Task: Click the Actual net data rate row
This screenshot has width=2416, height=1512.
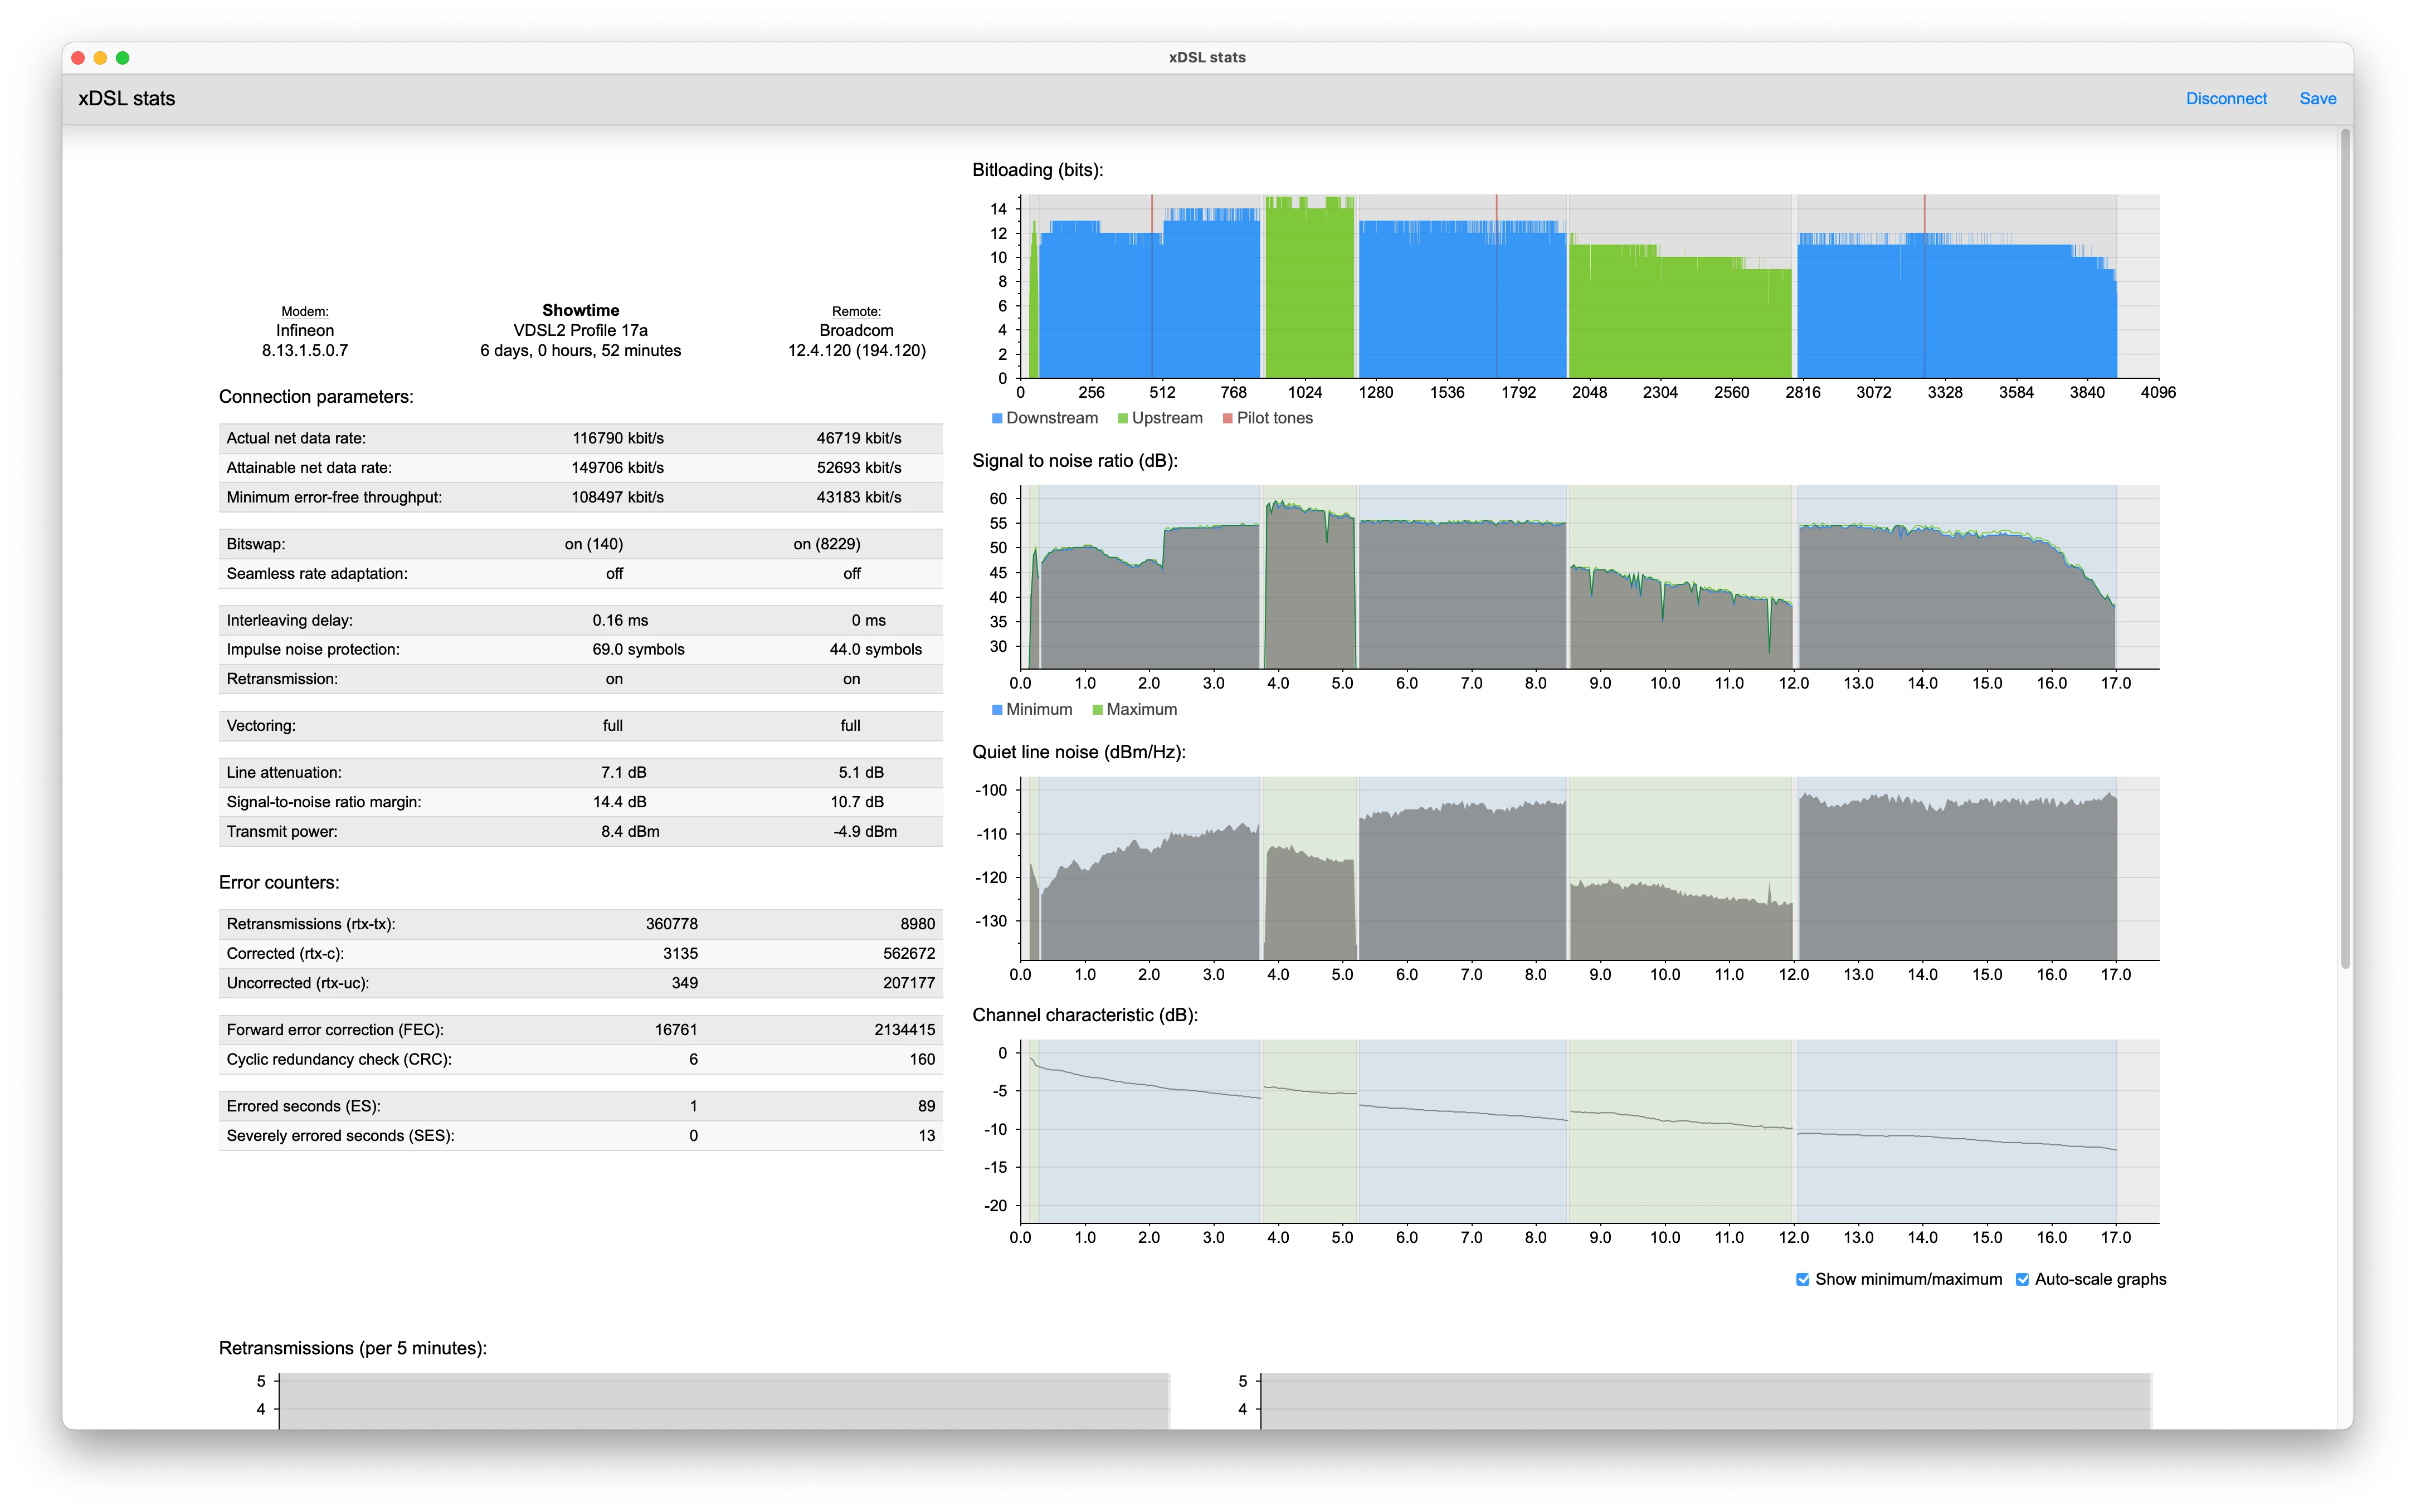Action: click(580, 438)
